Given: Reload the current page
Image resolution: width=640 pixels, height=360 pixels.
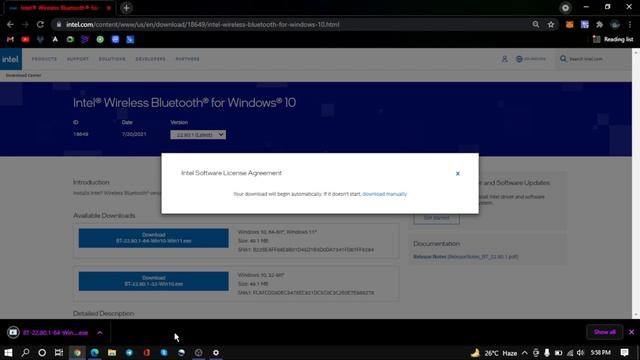Looking at the screenshot, I should (40, 24).
